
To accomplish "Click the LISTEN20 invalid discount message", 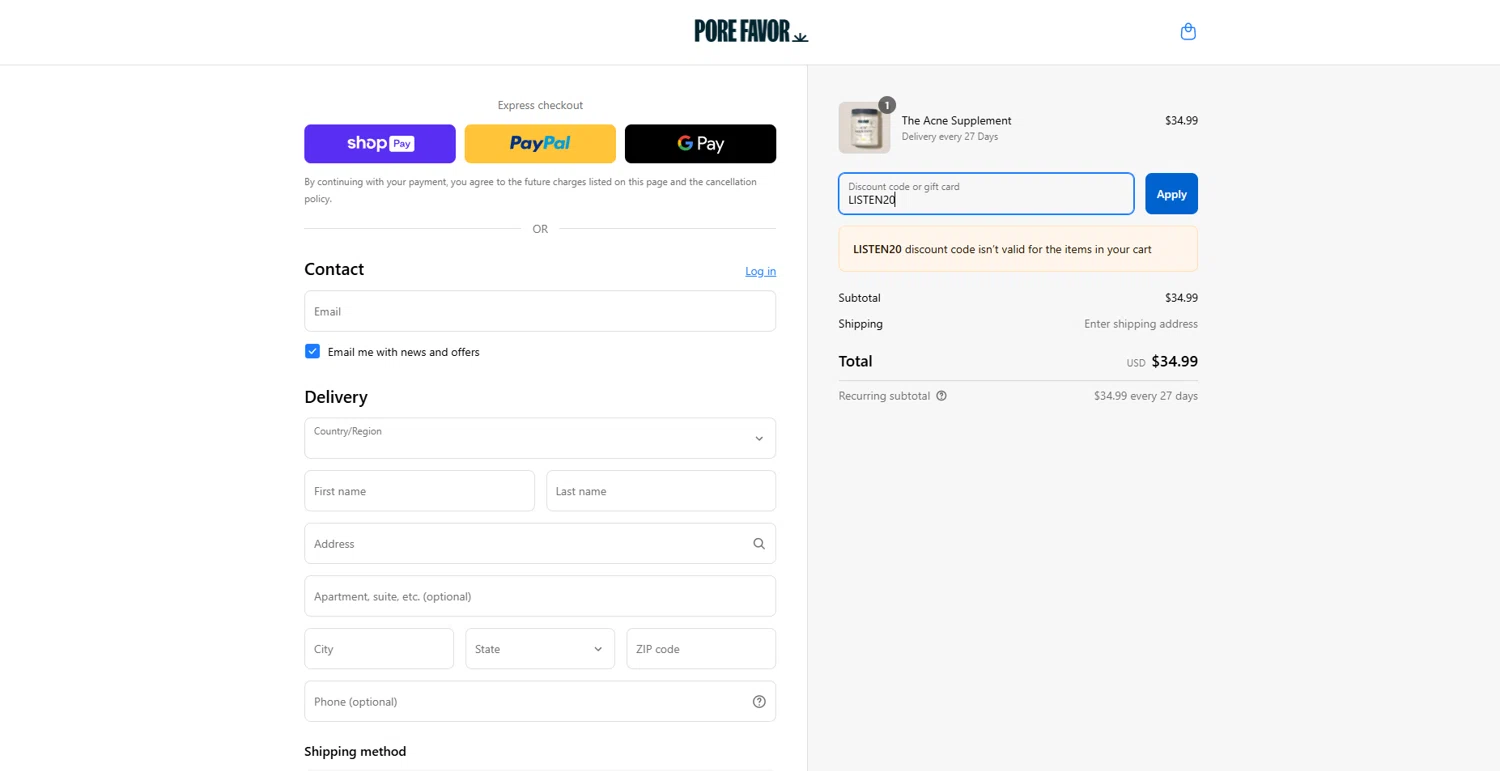I will coord(1018,249).
